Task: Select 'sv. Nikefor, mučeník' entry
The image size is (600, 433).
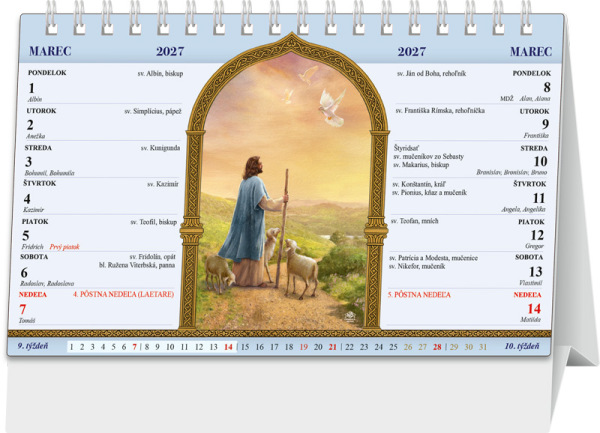Action: pyautogui.click(x=417, y=267)
